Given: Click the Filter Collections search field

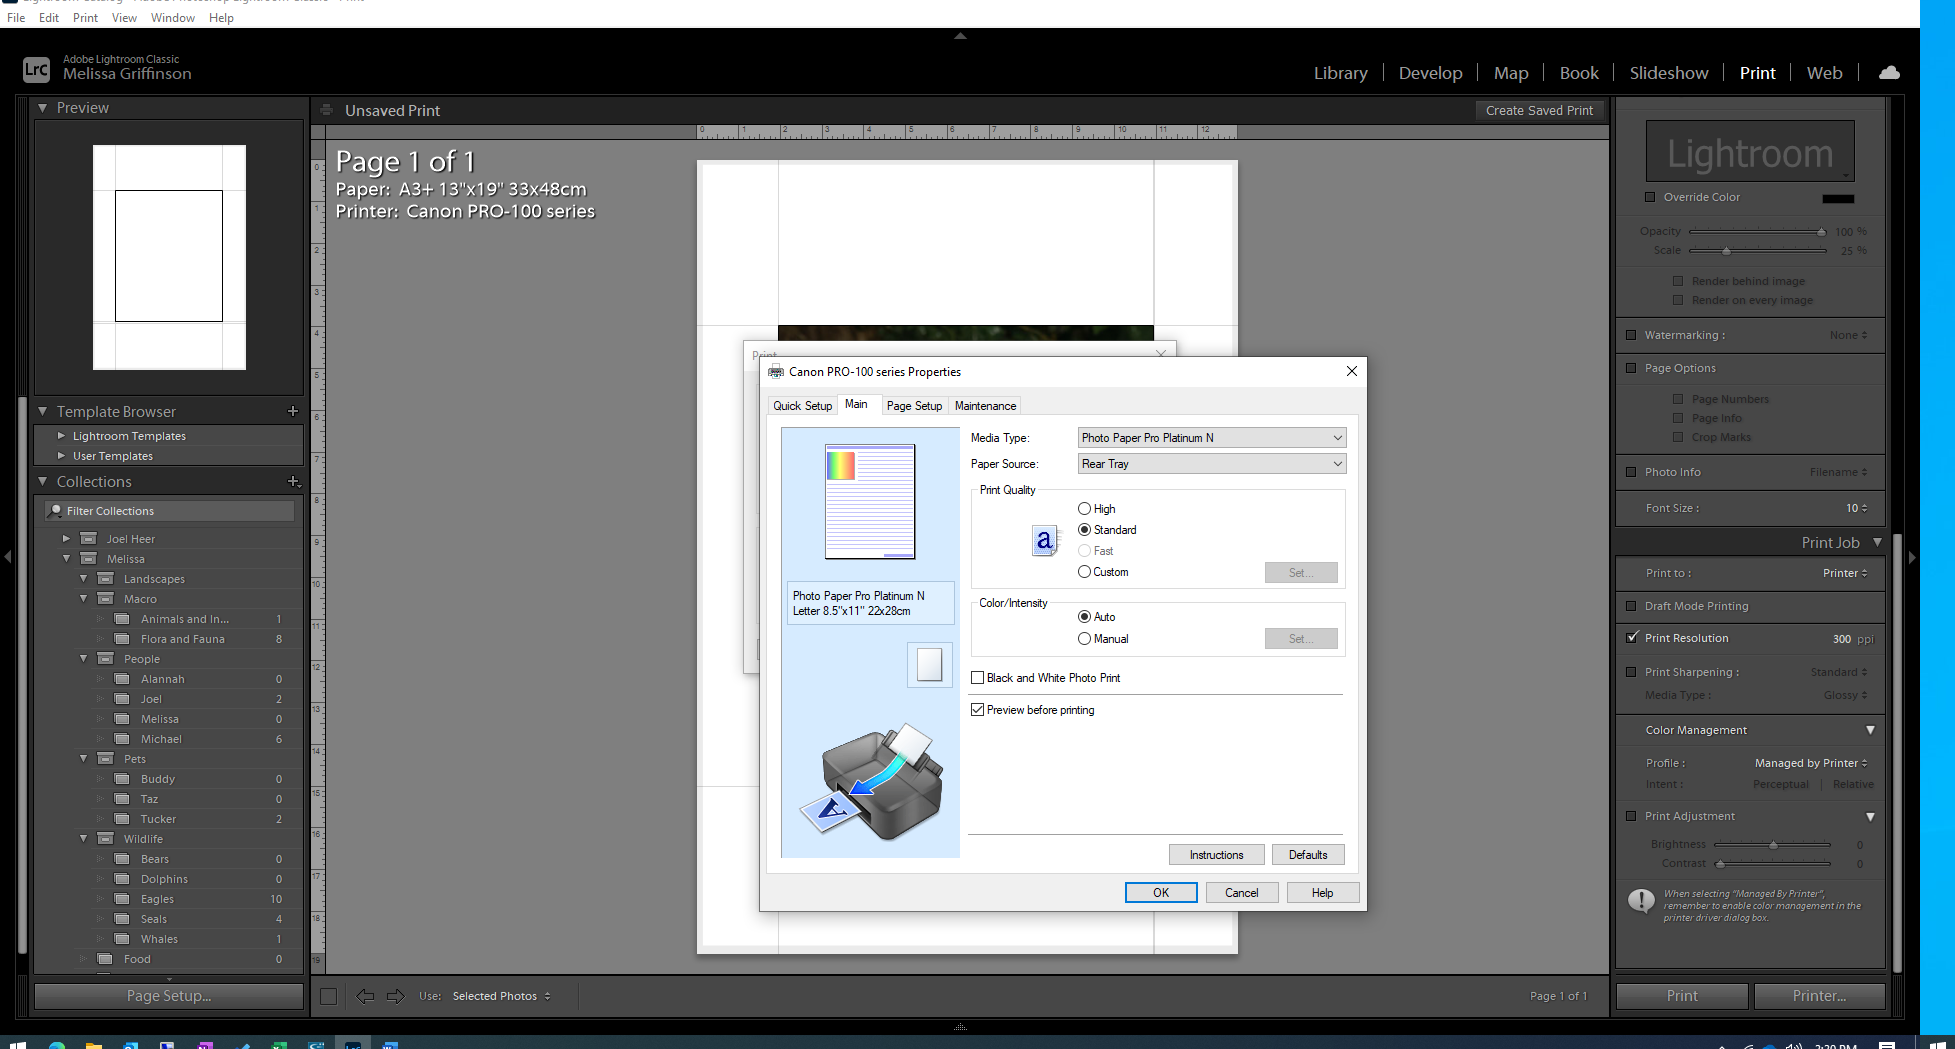Looking at the screenshot, I should point(170,511).
